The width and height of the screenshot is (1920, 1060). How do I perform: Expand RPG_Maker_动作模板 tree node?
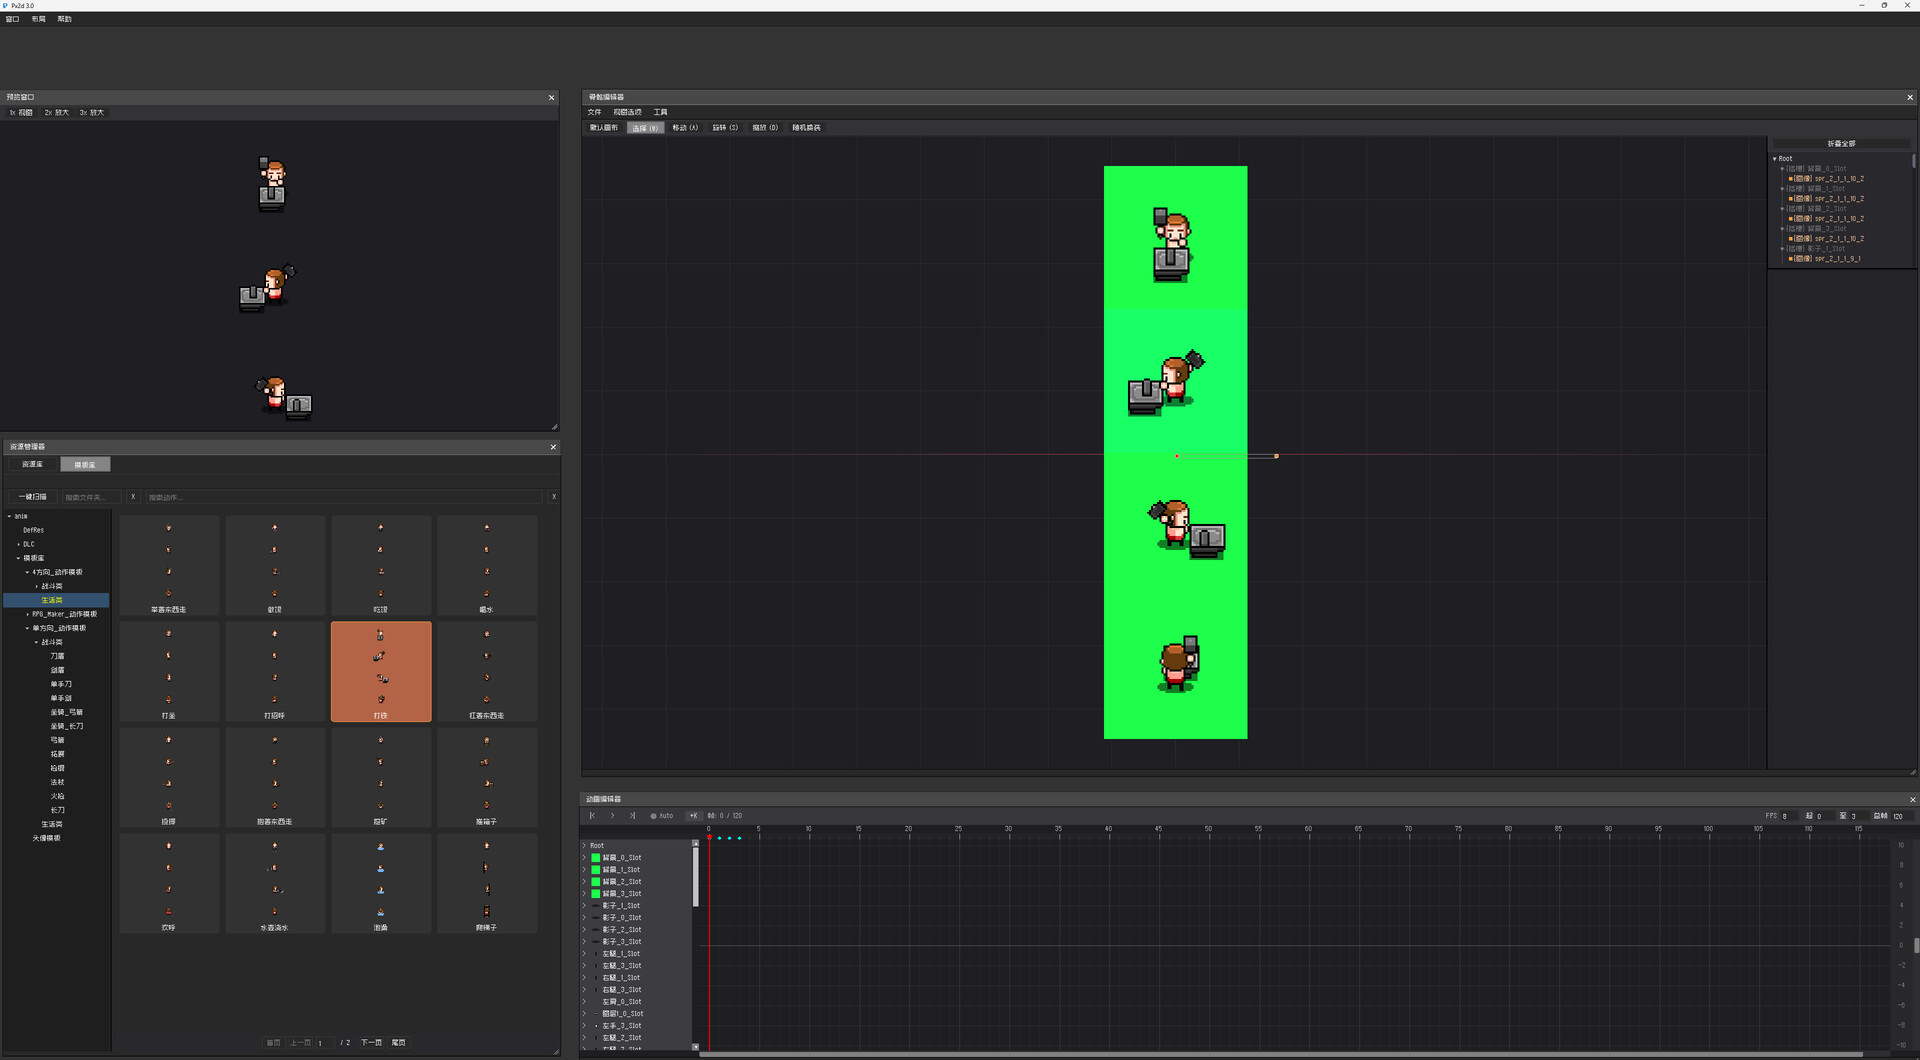point(27,614)
